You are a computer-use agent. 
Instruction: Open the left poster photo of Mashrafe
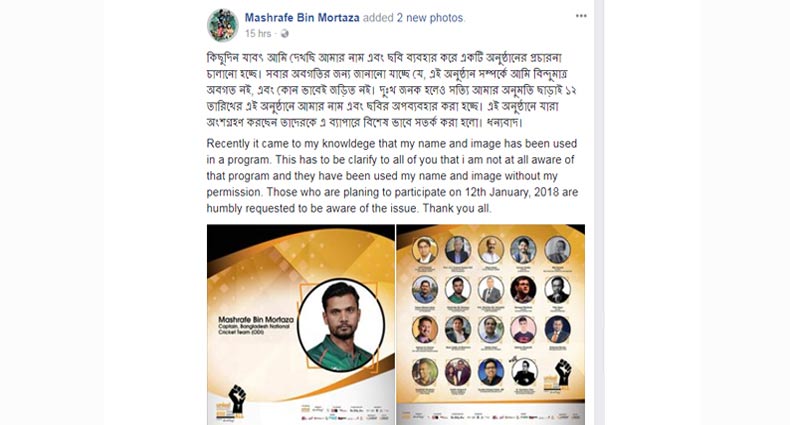click(301, 324)
